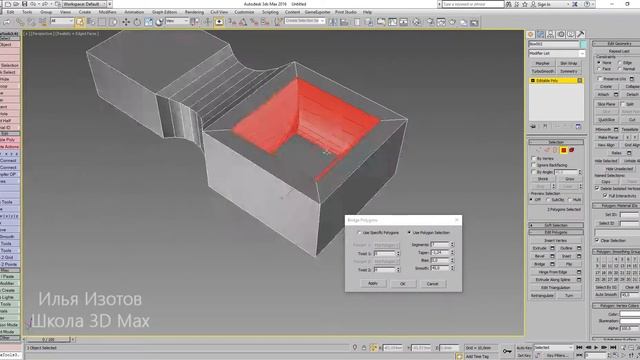Go to animation end frame
The image size is (640, 360).
point(613,347)
